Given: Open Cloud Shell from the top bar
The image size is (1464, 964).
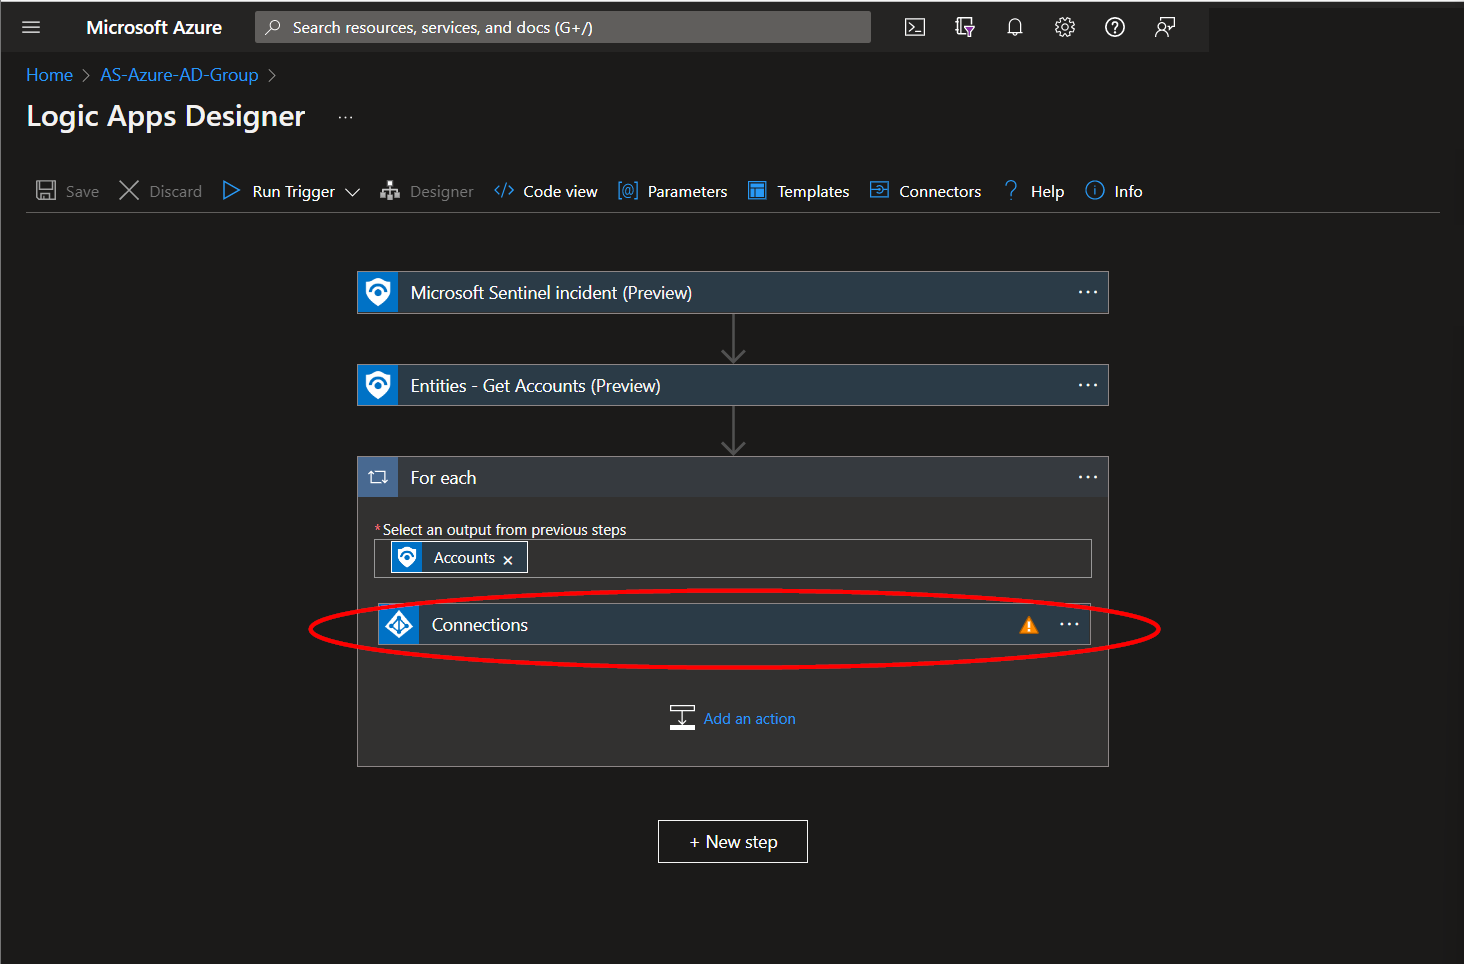Looking at the screenshot, I should click(x=915, y=27).
